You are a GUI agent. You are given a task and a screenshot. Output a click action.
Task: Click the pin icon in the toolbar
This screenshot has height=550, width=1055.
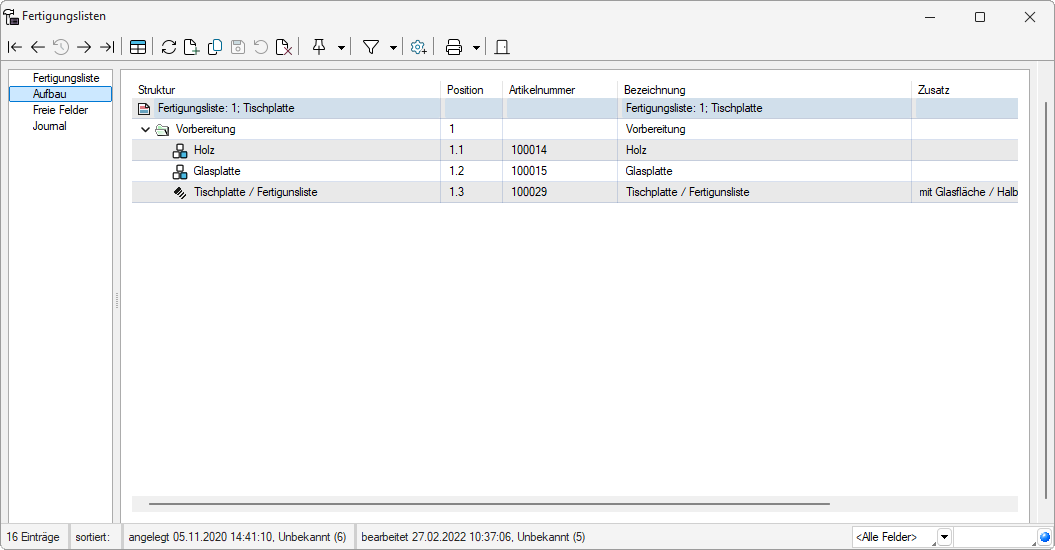(319, 47)
